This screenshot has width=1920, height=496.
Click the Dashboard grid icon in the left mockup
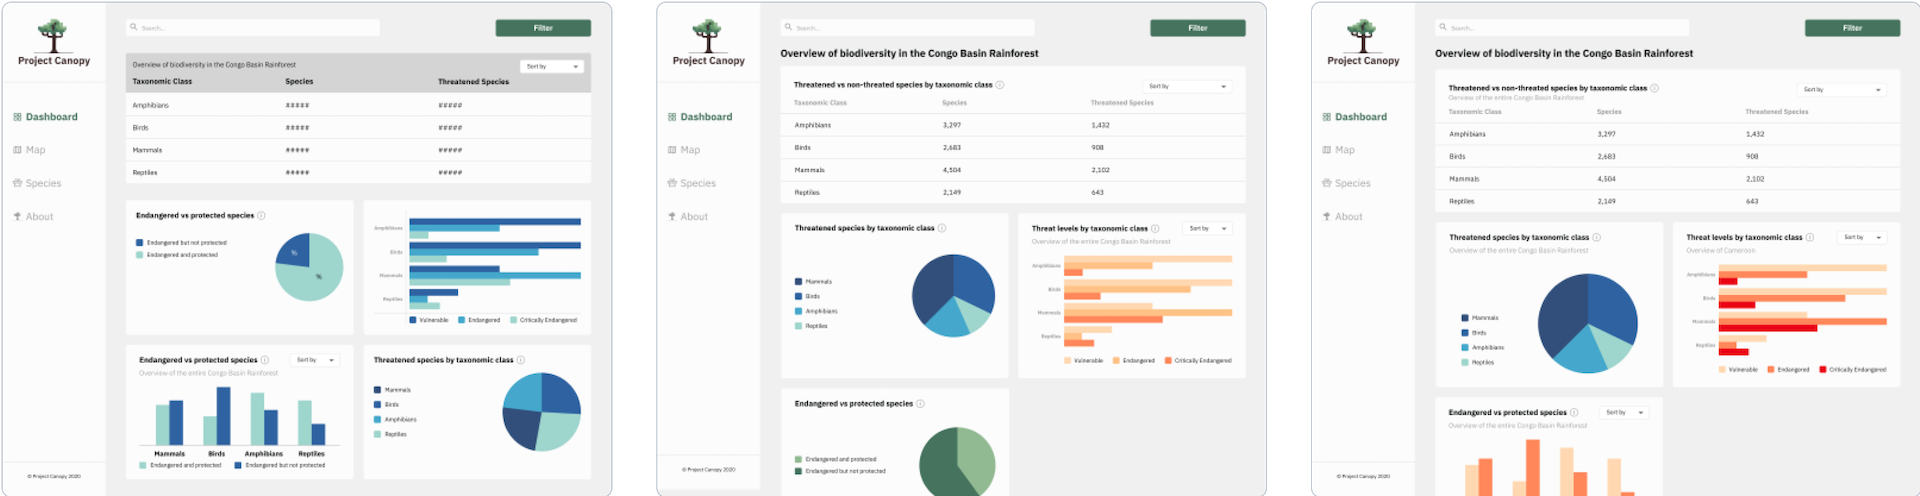(x=17, y=117)
